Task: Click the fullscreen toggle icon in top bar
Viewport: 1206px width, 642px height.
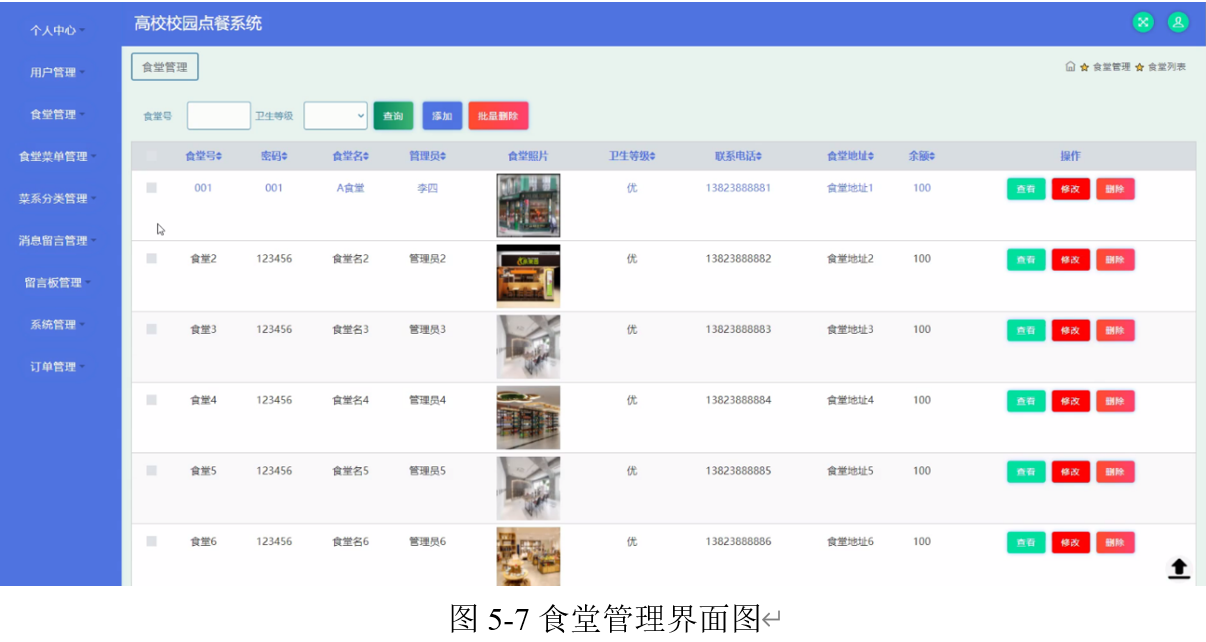Action: click(1143, 21)
